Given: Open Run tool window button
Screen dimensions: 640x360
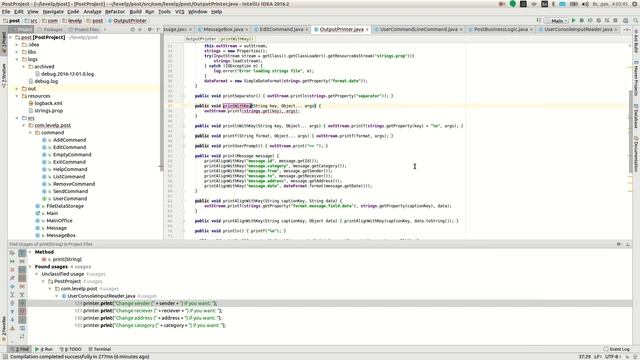Looking at the screenshot, I should click(x=44, y=349).
